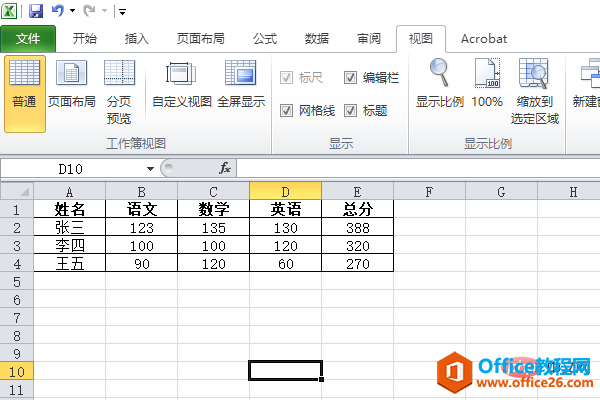Viewport: 600px width, 400px height.
Task: Enter 全屏显示 full screen mode
Action: [241, 84]
